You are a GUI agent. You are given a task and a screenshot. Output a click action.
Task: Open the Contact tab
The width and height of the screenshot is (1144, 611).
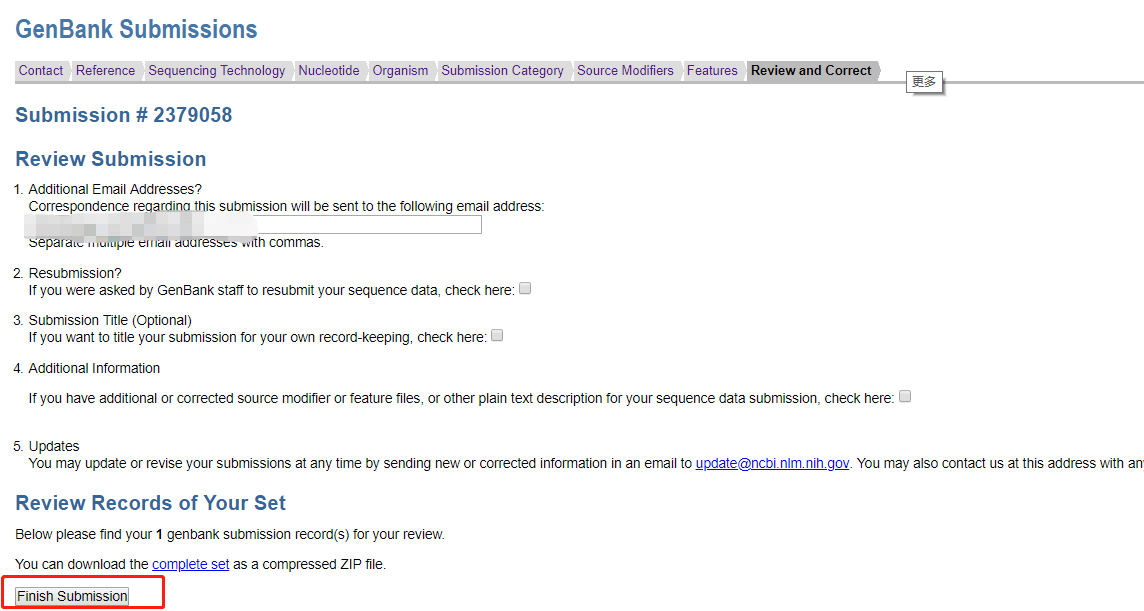coord(41,71)
